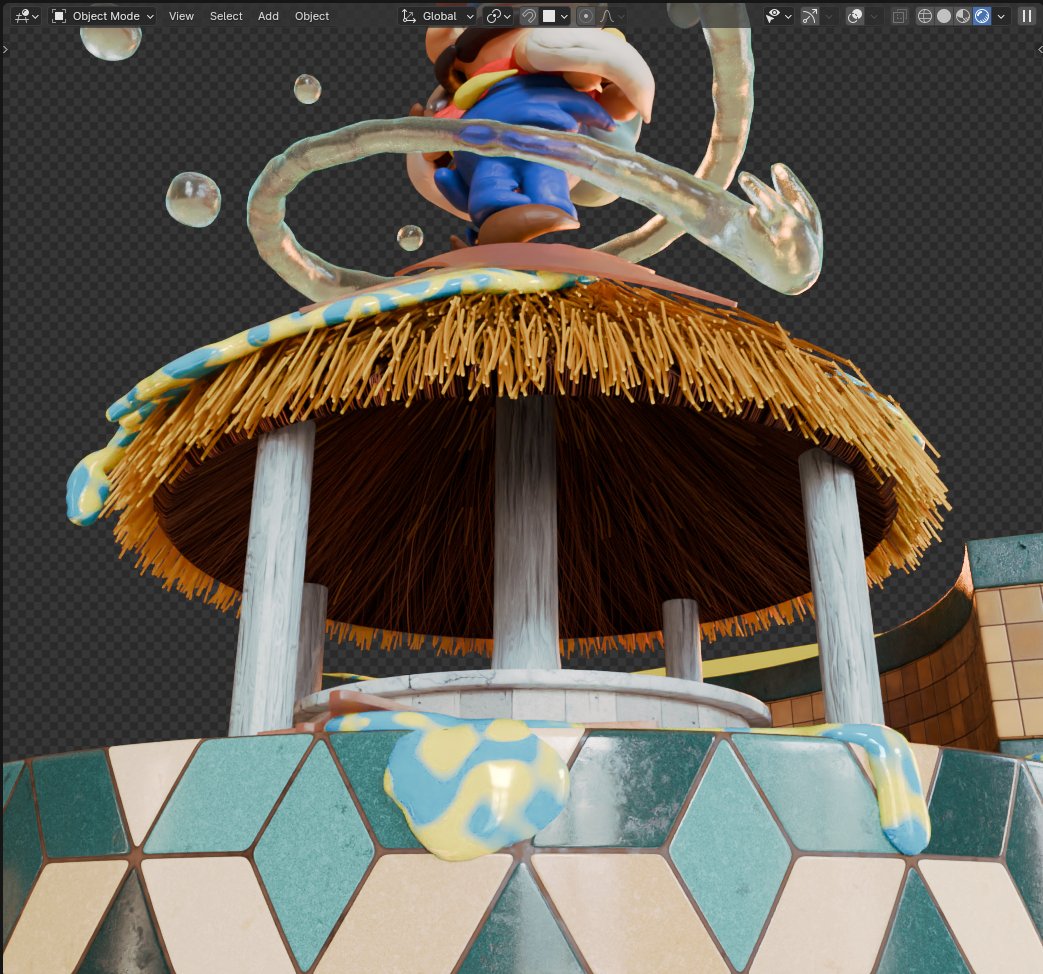Switch to material preview shading
1043x974 pixels.
(x=963, y=16)
